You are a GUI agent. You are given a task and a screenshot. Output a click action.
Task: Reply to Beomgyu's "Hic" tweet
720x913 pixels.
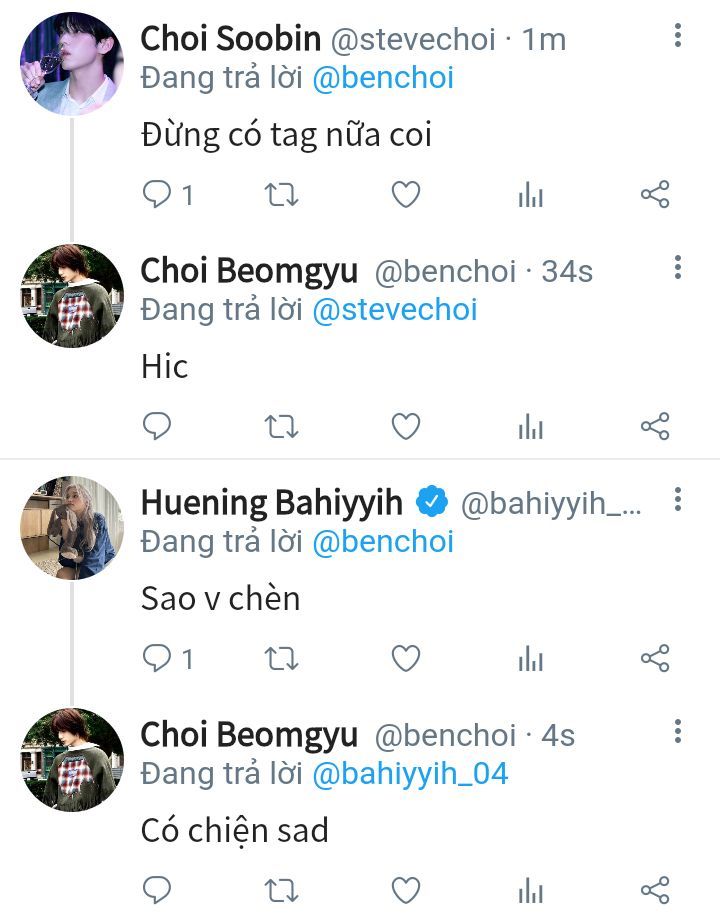tap(158, 427)
